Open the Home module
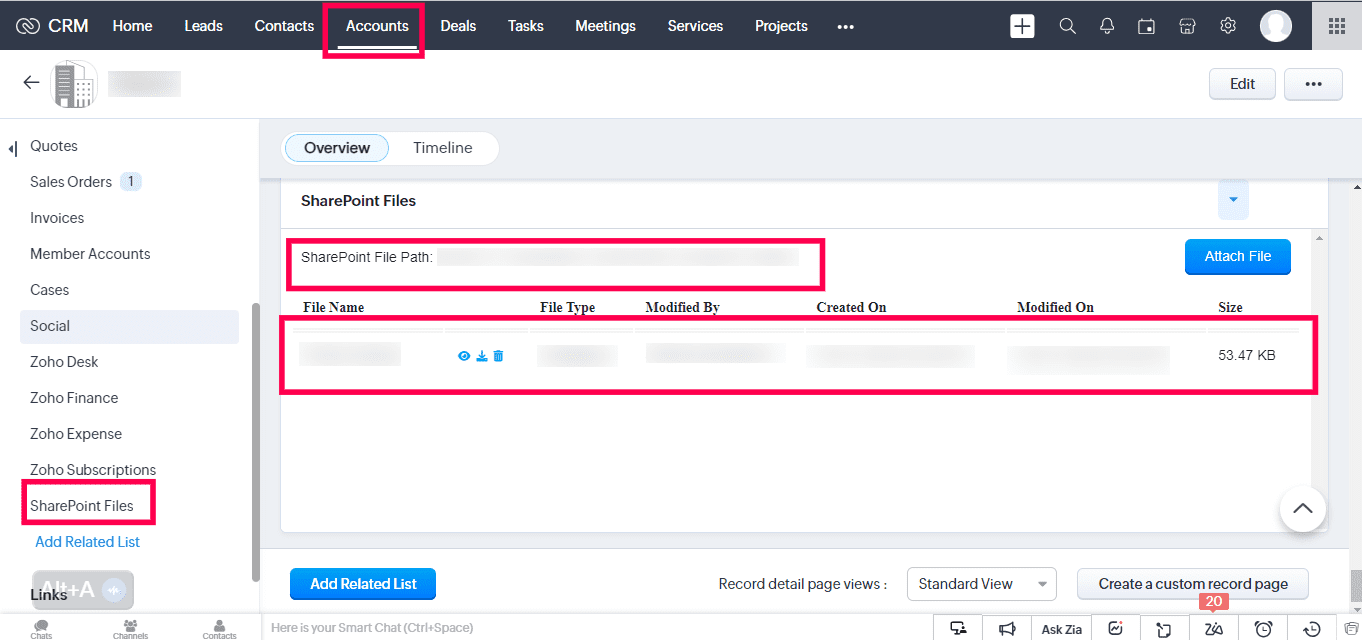This screenshot has width=1362, height=640. click(x=132, y=26)
